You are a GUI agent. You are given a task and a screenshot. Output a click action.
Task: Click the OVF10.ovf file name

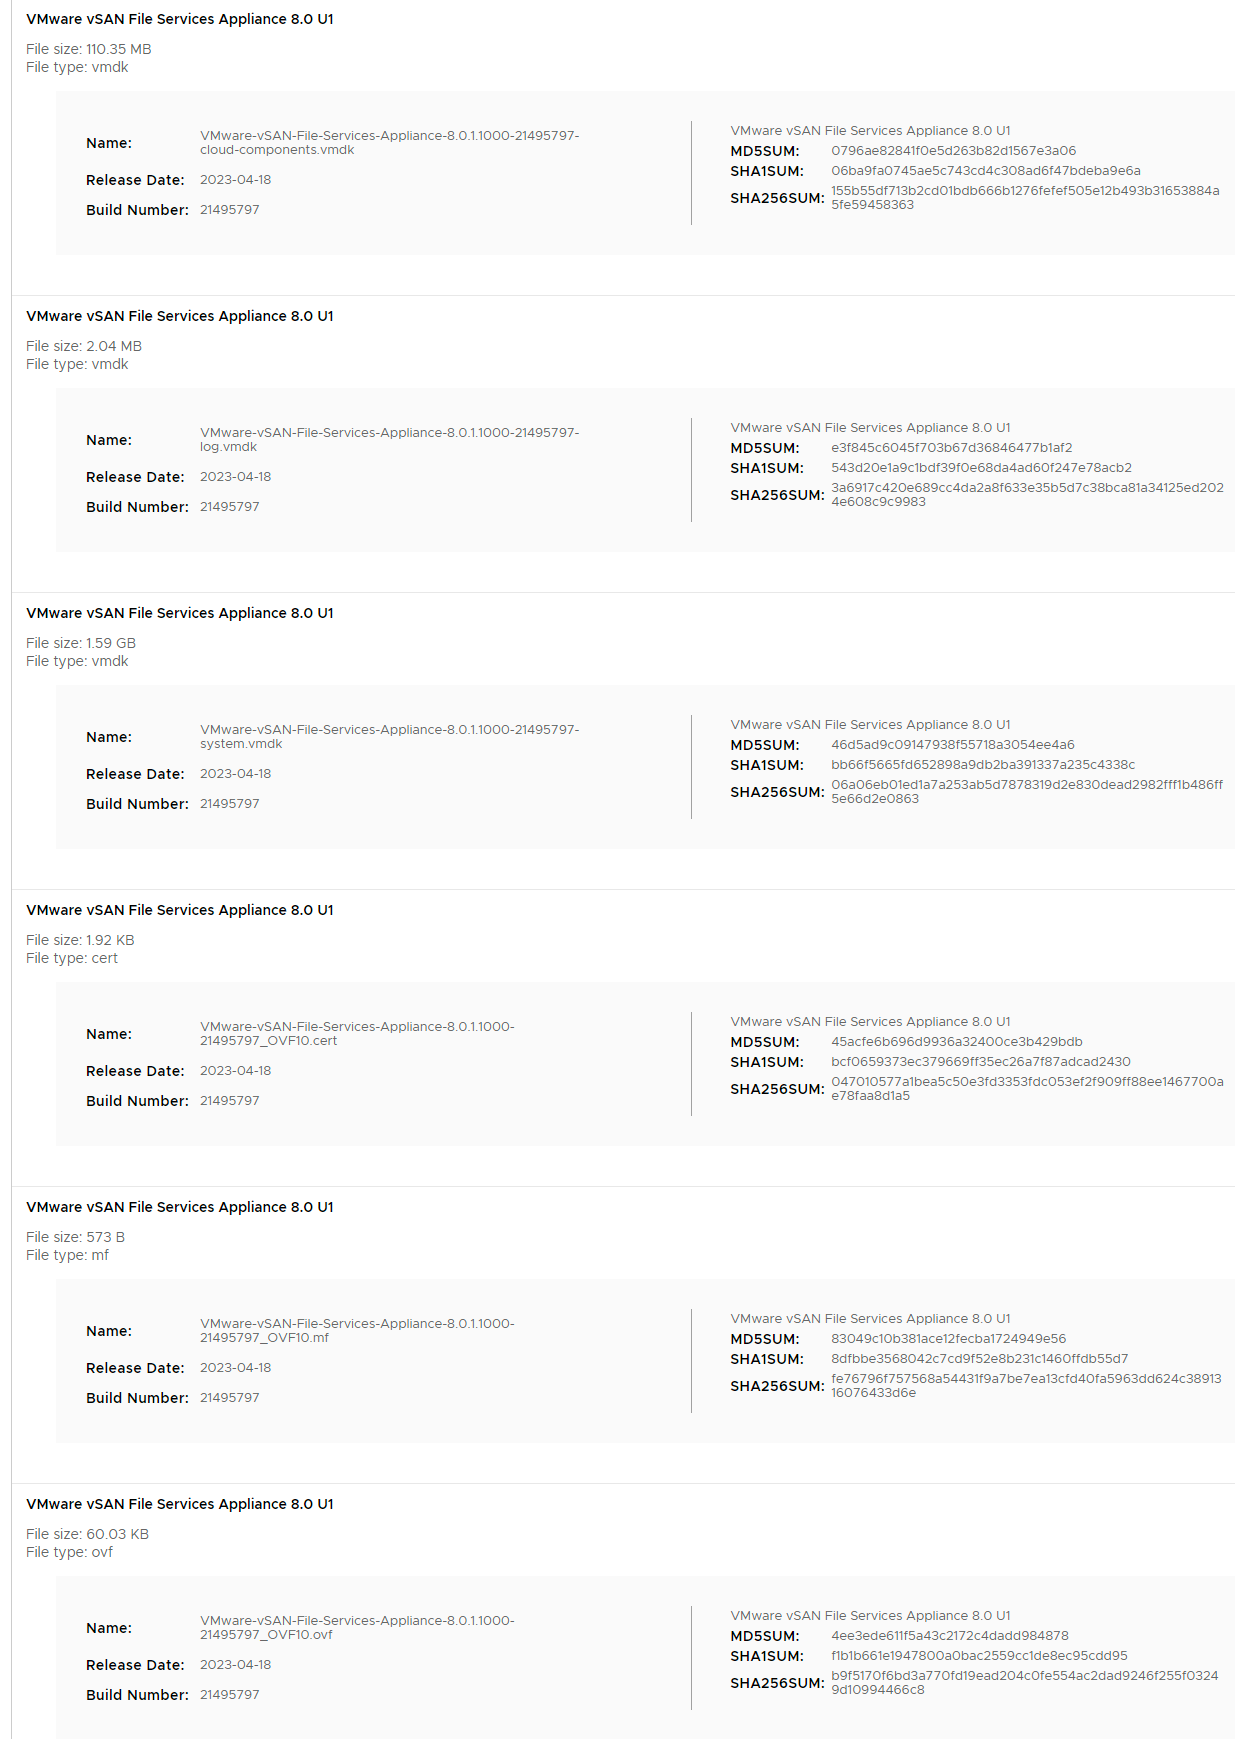[x=357, y=1628]
